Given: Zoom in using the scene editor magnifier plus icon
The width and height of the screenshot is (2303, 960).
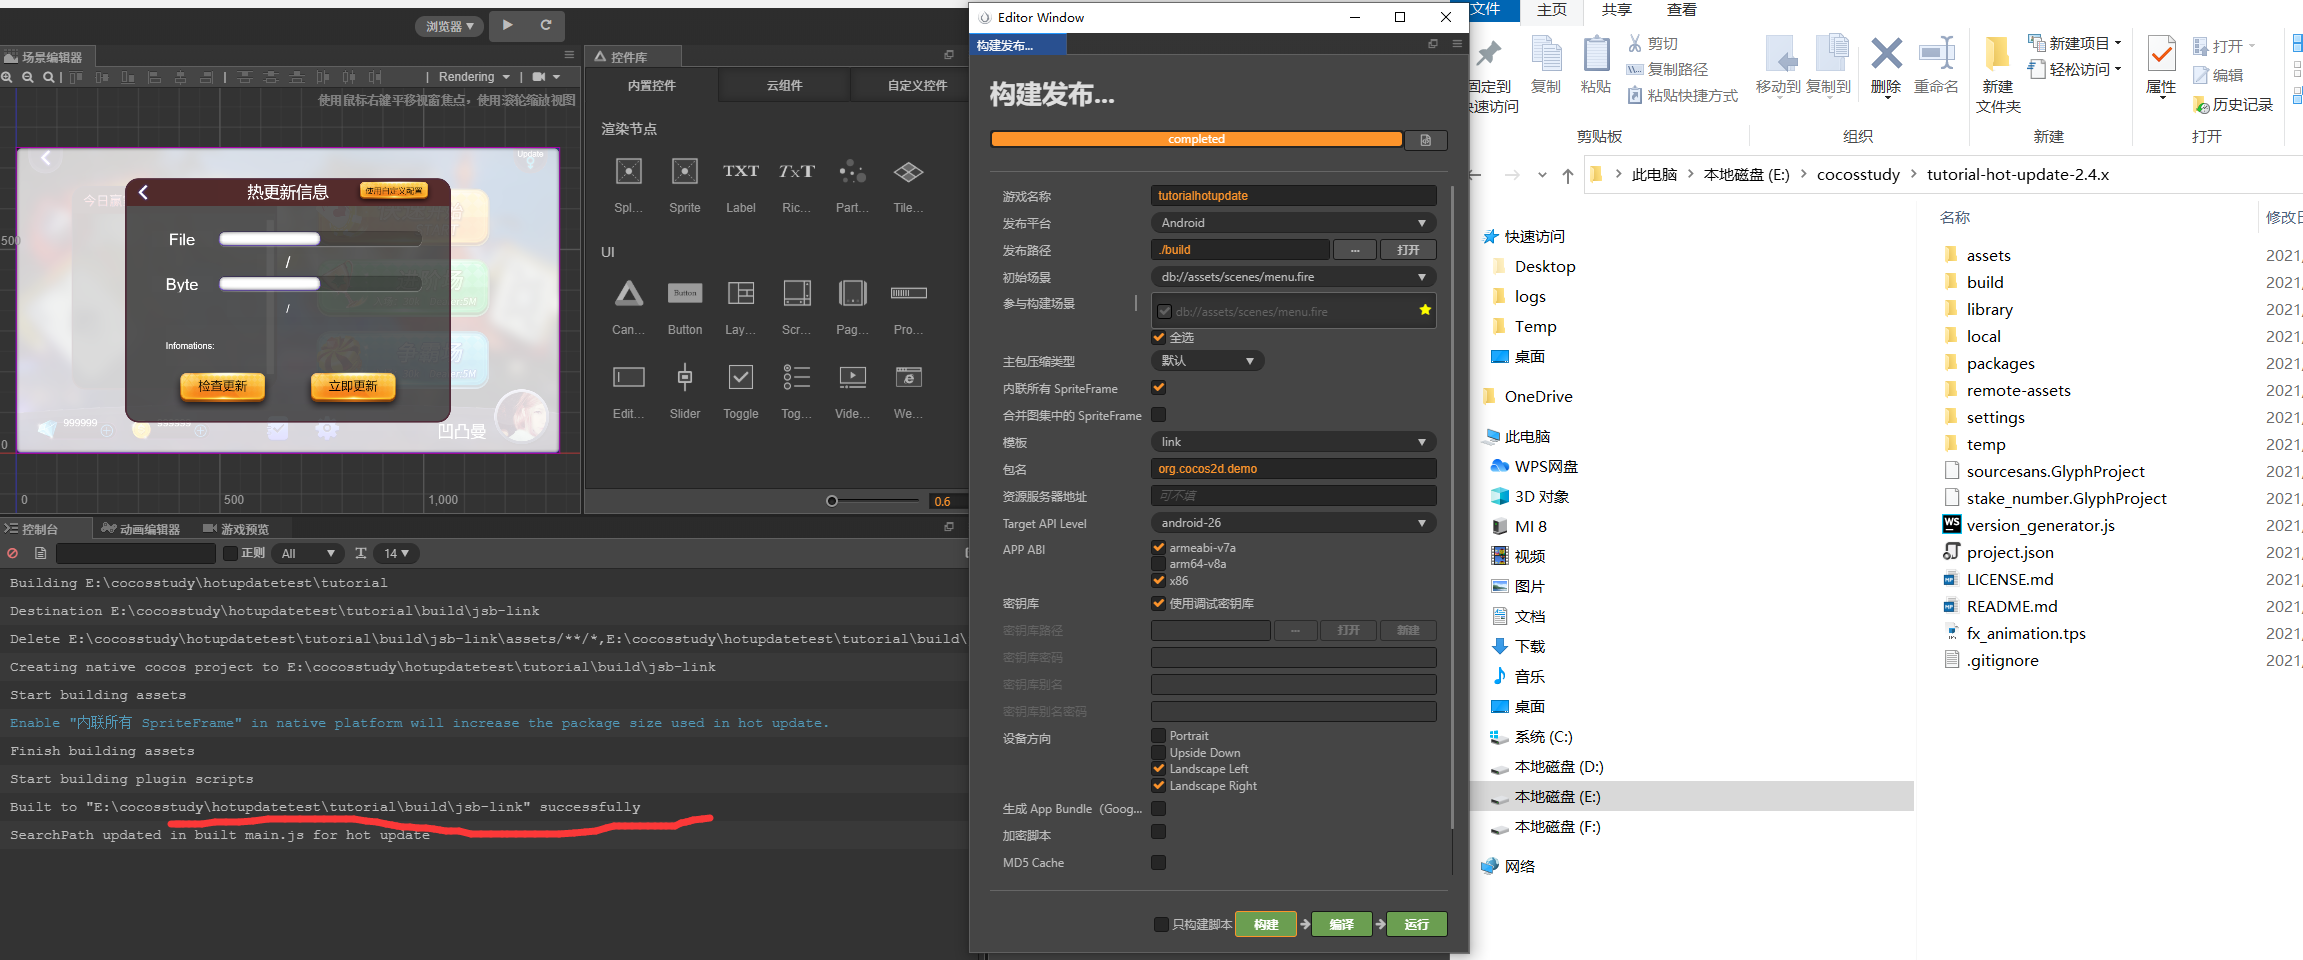Looking at the screenshot, I should tap(7, 77).
